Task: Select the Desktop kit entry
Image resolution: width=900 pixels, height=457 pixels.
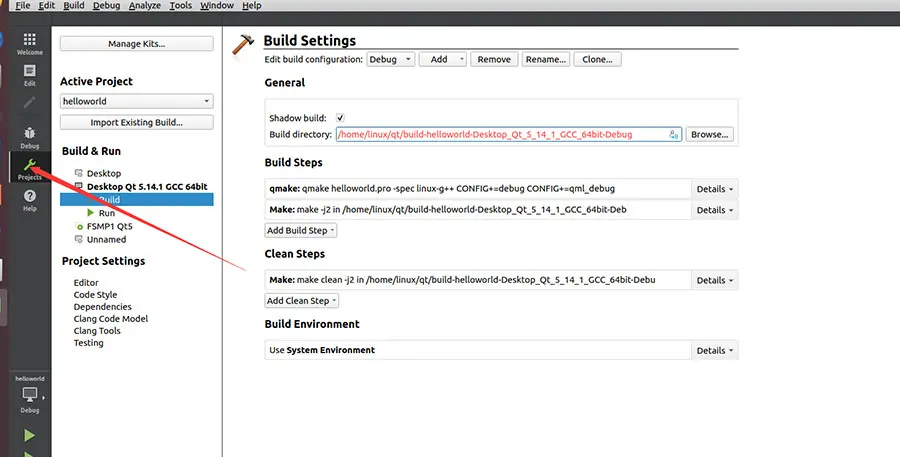Action: [x=104, y=173]
